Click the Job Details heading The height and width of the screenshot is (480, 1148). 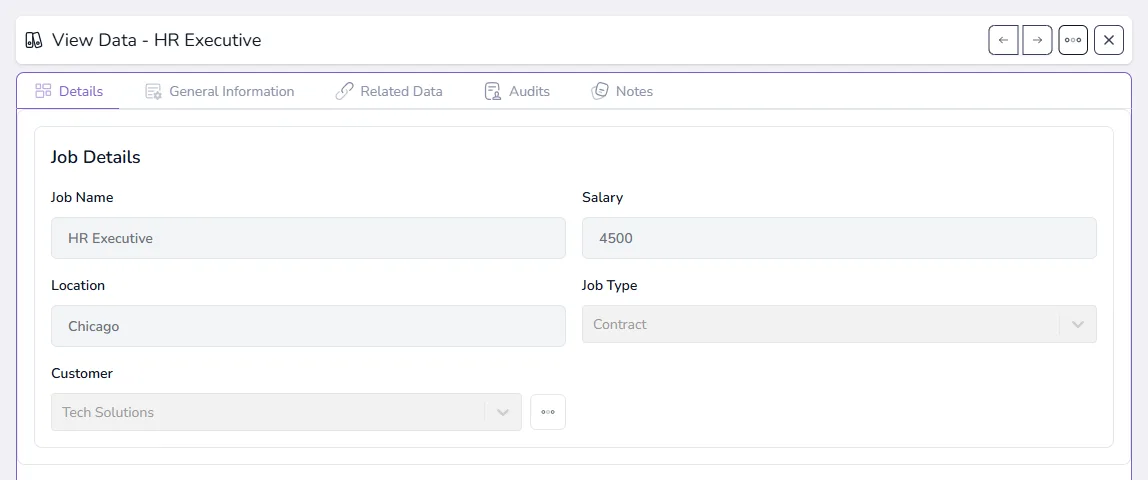[96, 157]
